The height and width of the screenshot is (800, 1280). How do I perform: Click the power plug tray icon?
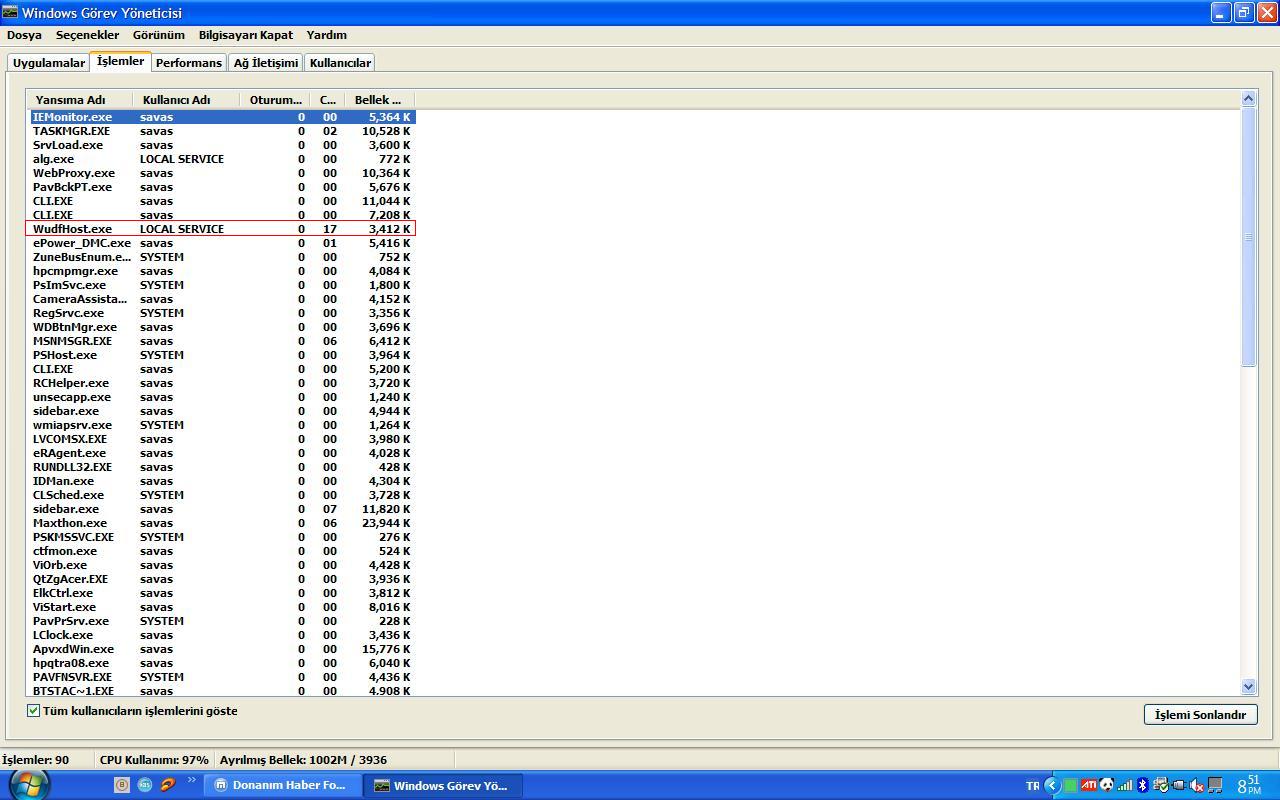(1179, 785)
